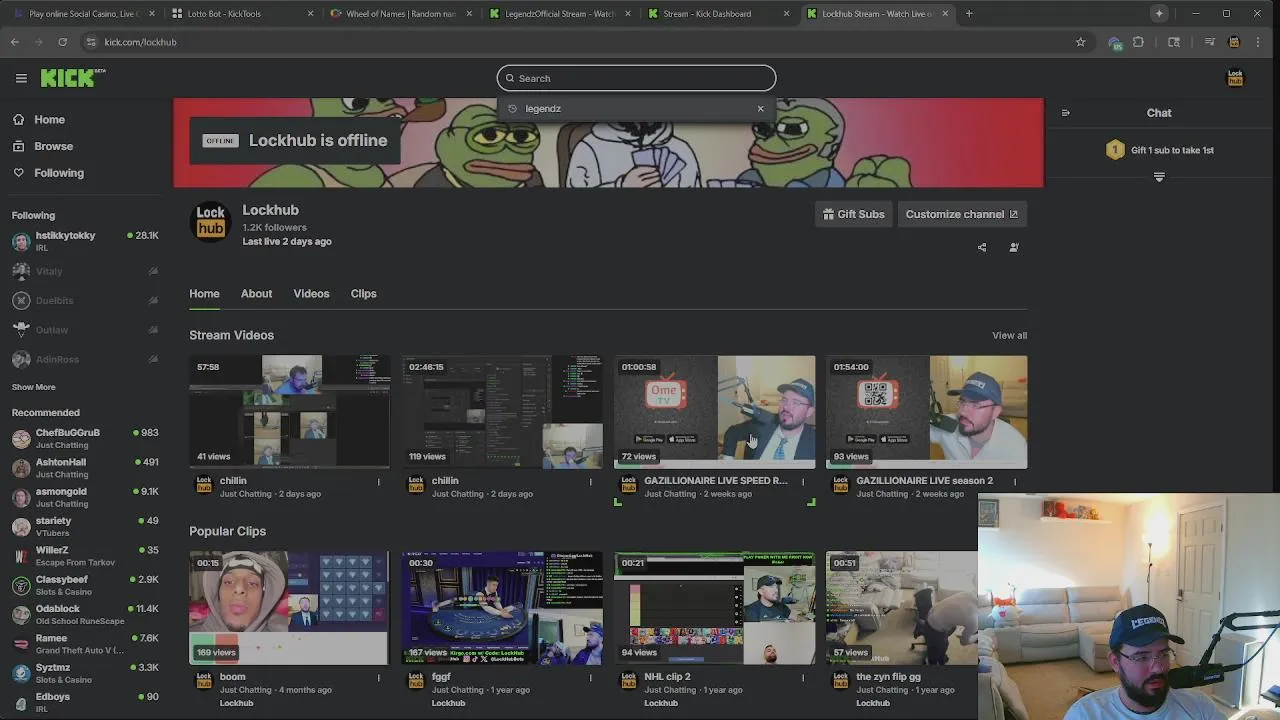
Task: Click the Kick search field
Action: 636,78
